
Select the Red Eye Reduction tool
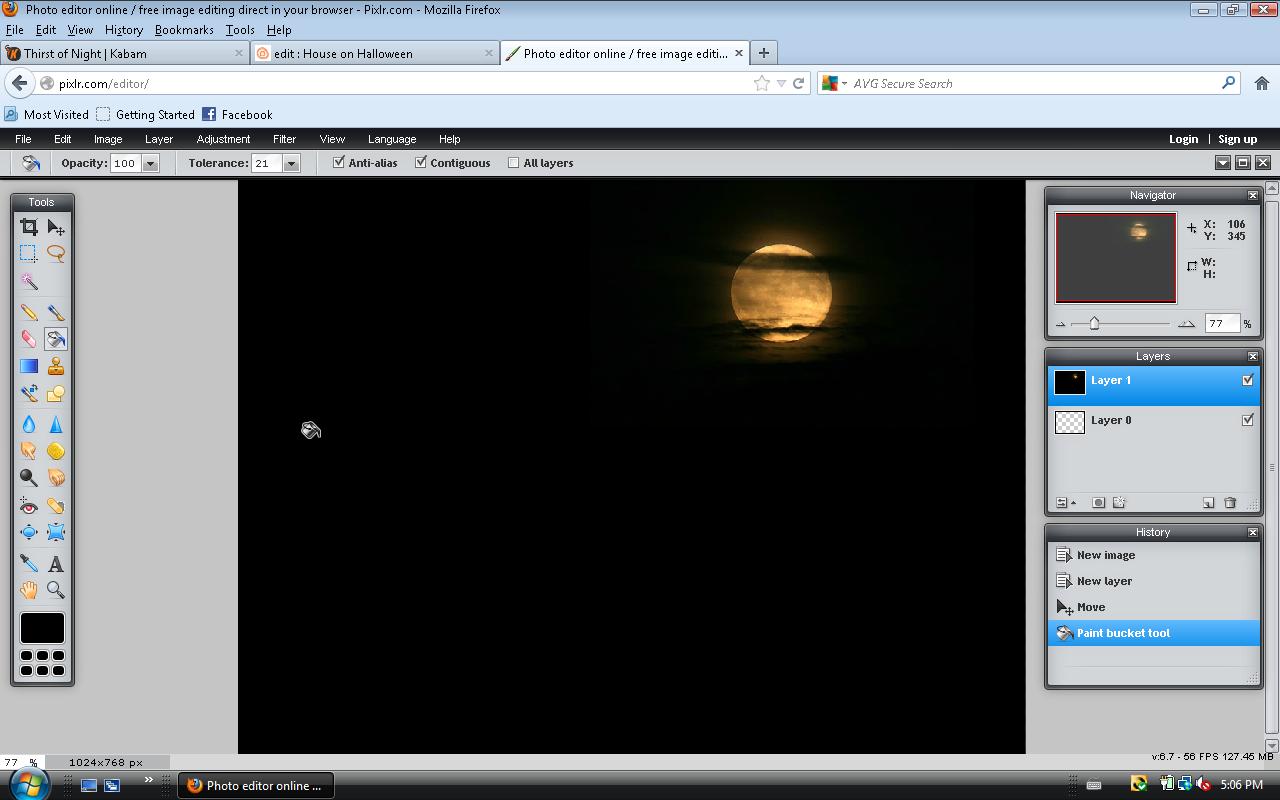click(x=29, y=506)
